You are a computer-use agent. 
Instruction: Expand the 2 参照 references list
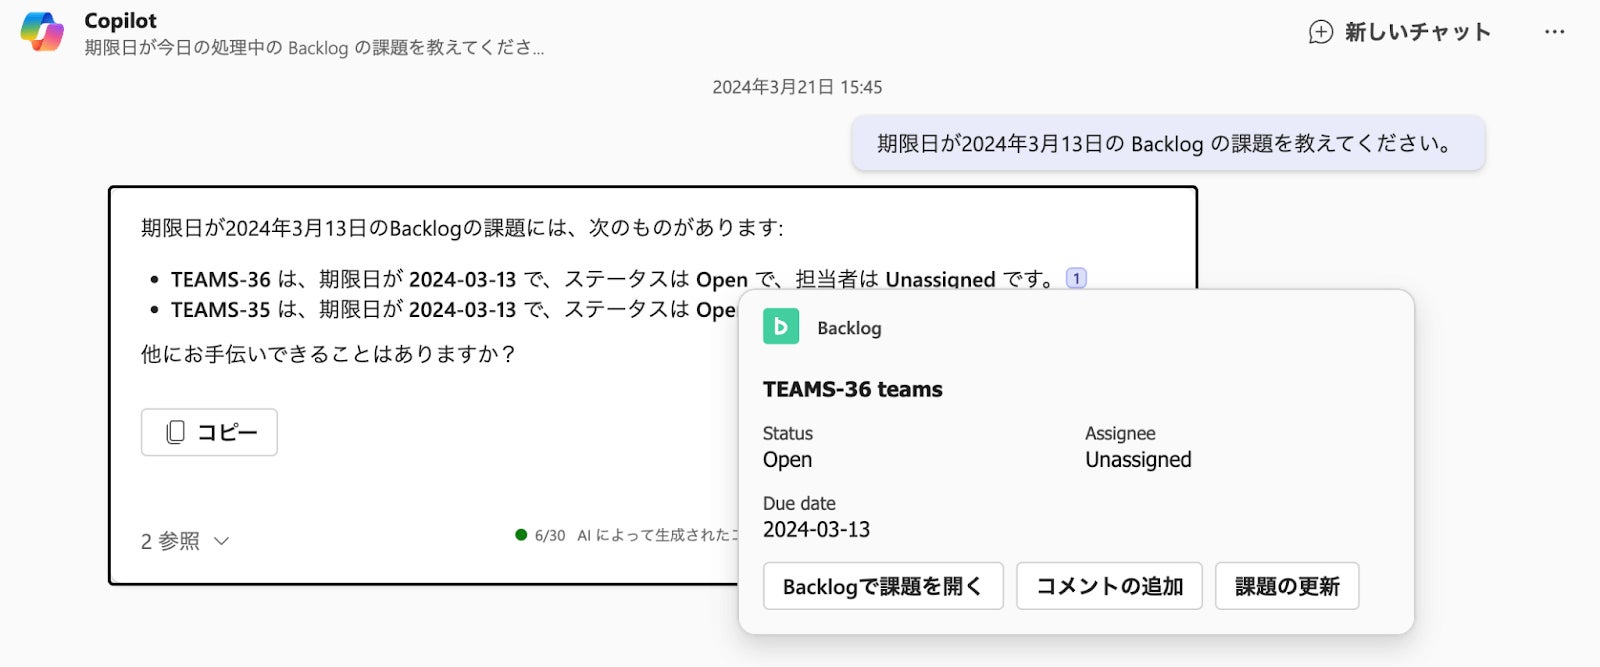click(185, 541)
